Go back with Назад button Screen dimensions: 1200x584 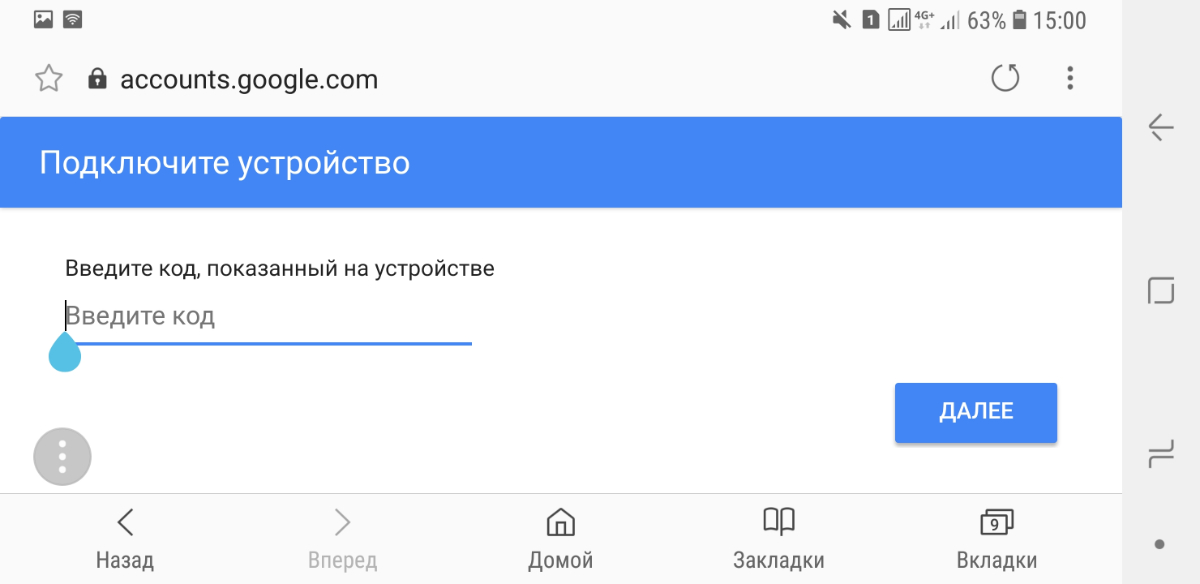[125, 538]
